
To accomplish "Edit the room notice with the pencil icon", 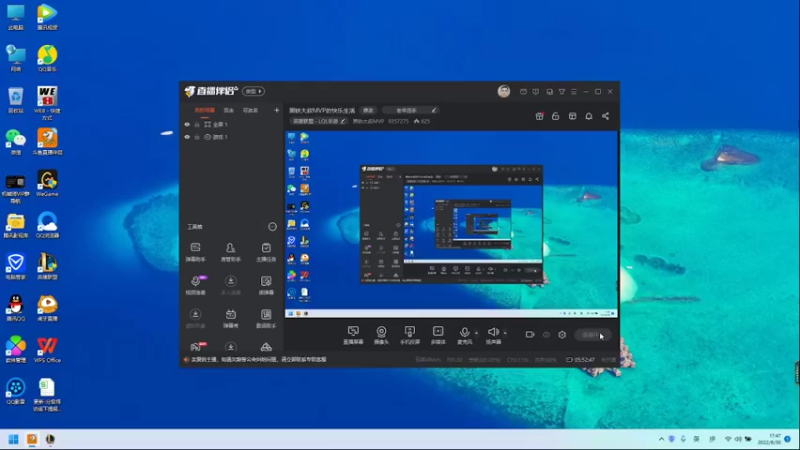I will point(434,110).
